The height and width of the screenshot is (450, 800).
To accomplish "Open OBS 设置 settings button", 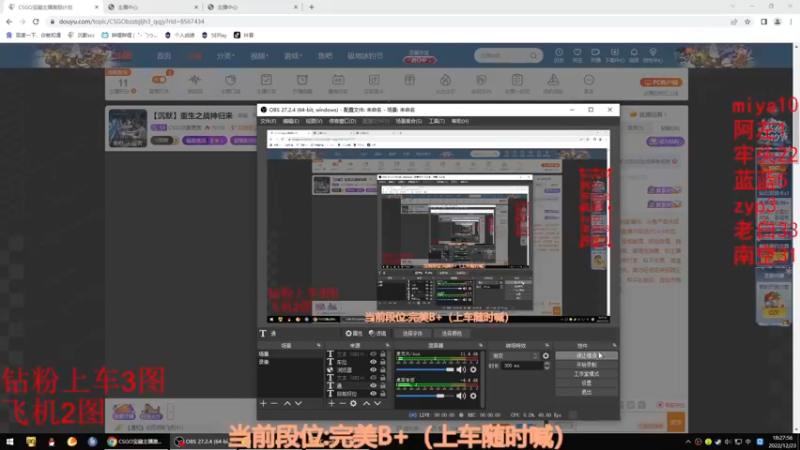I will (586, 383).
